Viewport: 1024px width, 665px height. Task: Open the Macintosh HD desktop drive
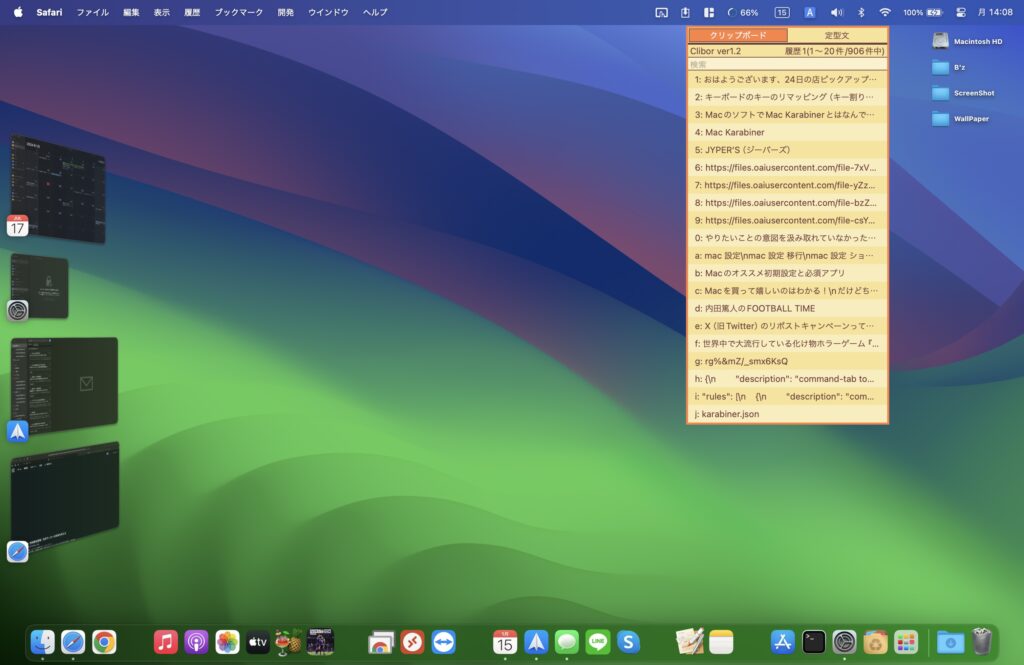coord(941,41)
